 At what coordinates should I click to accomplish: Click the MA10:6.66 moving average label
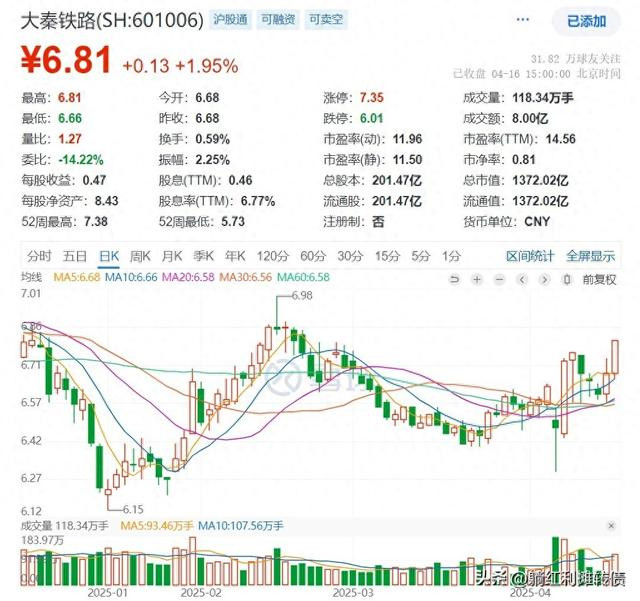[x=131, y=277]
